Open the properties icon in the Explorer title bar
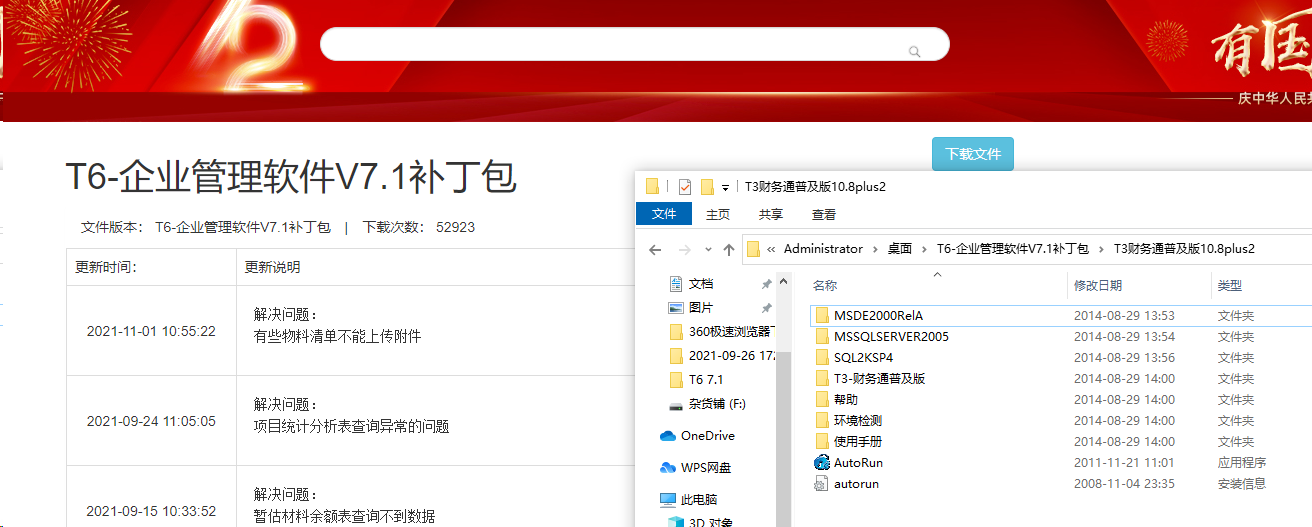The height and width of the screenshot is (527, 1312). 685,187
